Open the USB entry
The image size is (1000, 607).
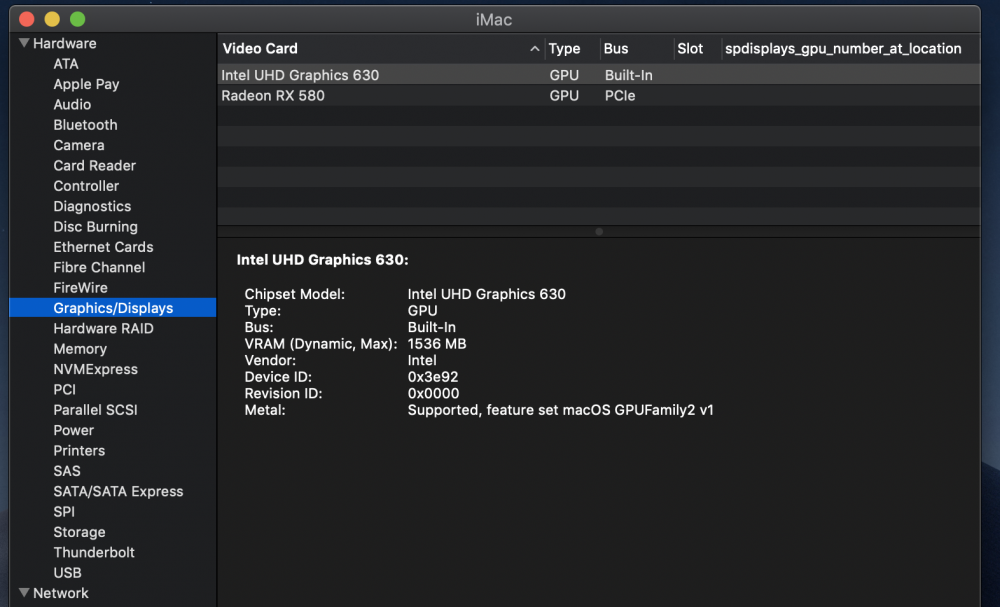67,573
